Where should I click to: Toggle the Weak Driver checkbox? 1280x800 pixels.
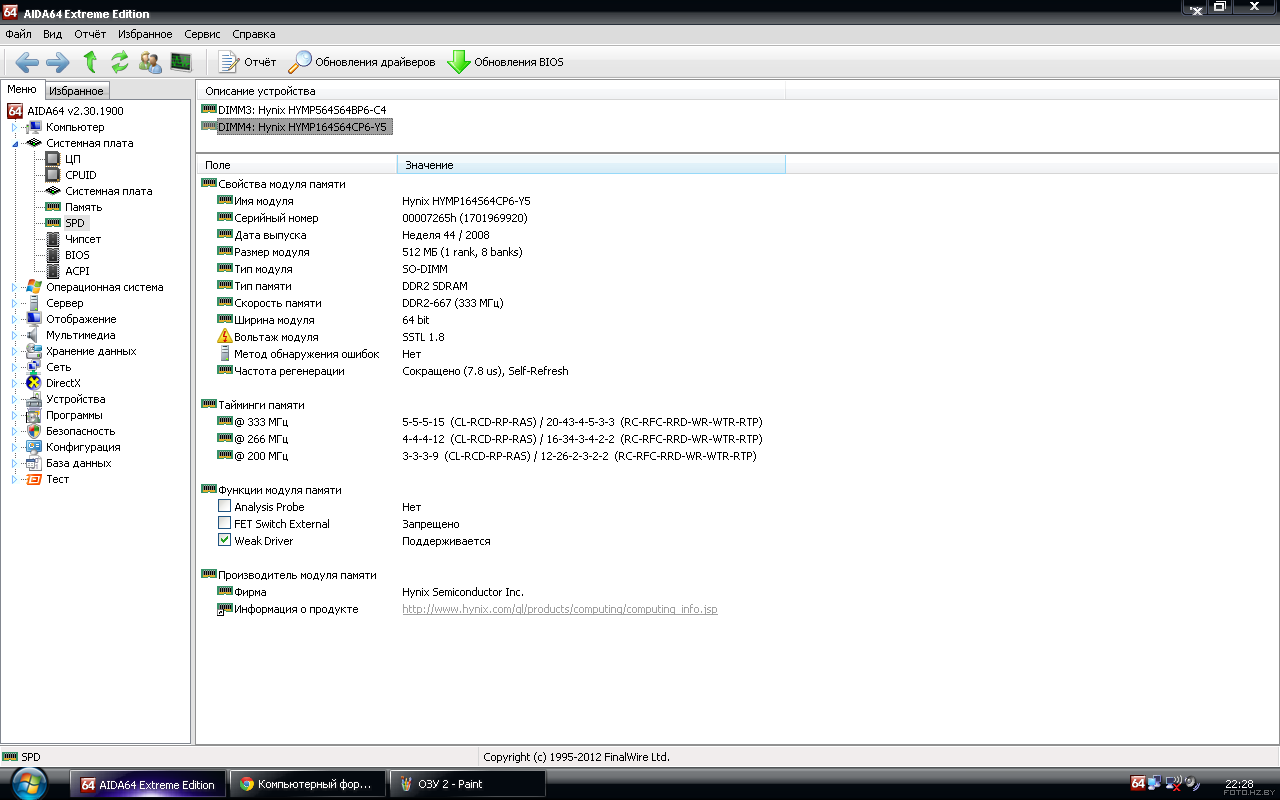pos(224,541)
